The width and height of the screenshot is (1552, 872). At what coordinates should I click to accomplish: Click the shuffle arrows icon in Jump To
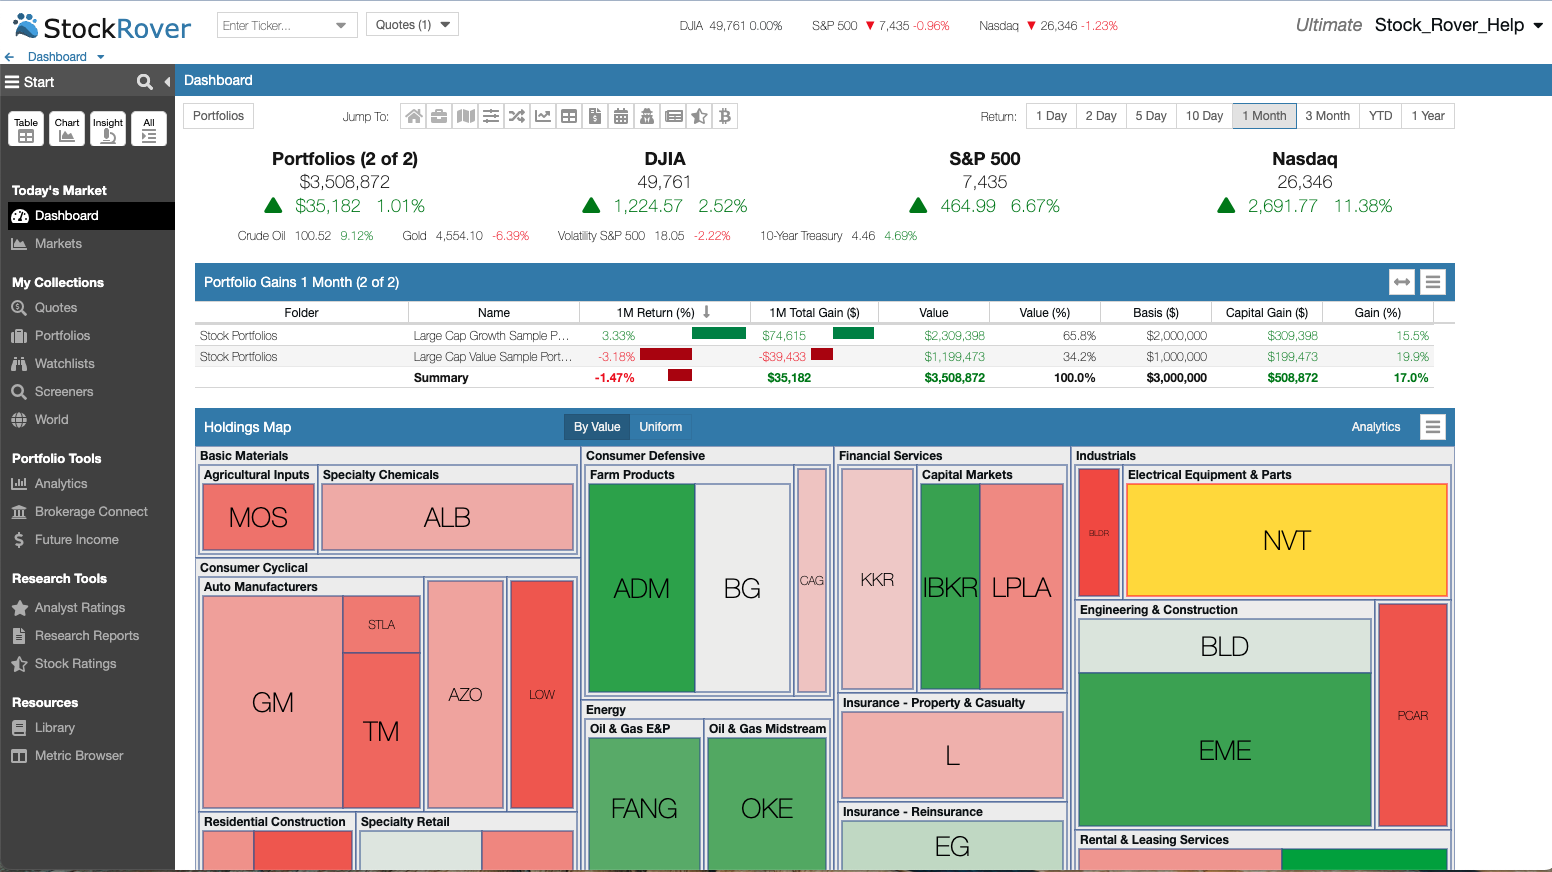(517, 116)
